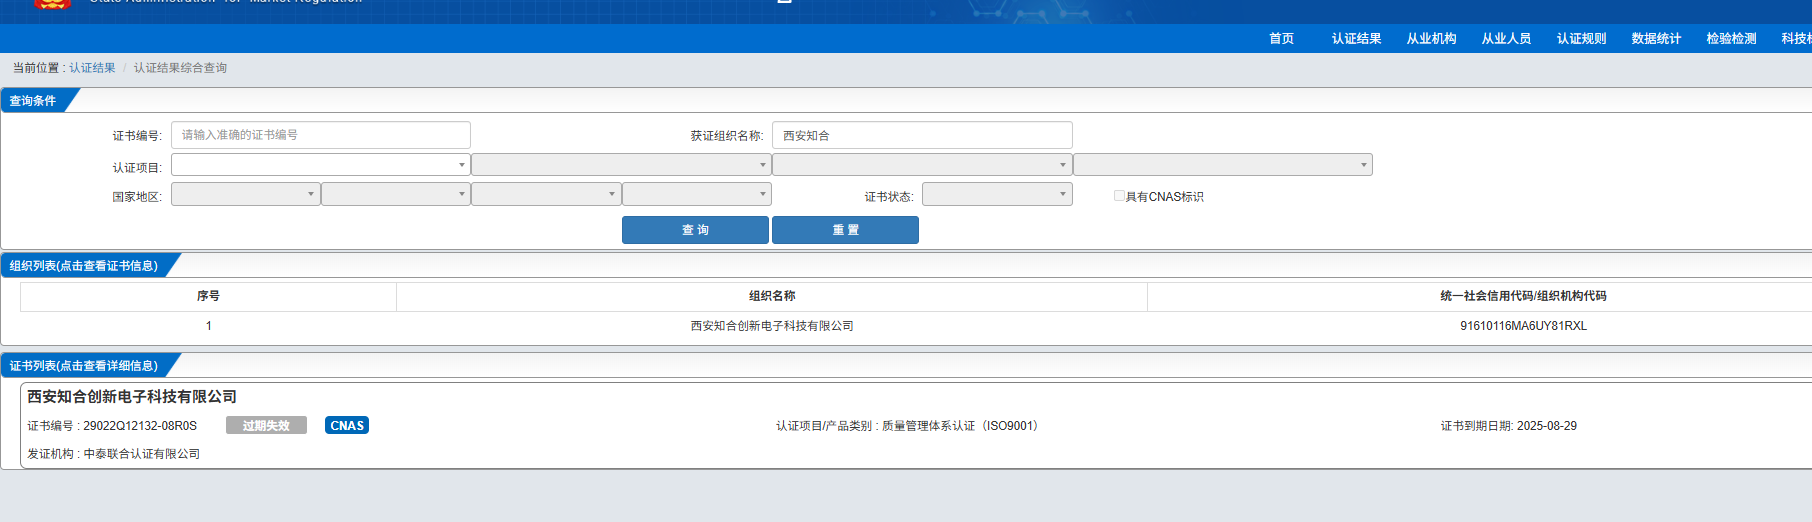Follow the 认证结果 breadcrumb link

(x=92, y=68)
